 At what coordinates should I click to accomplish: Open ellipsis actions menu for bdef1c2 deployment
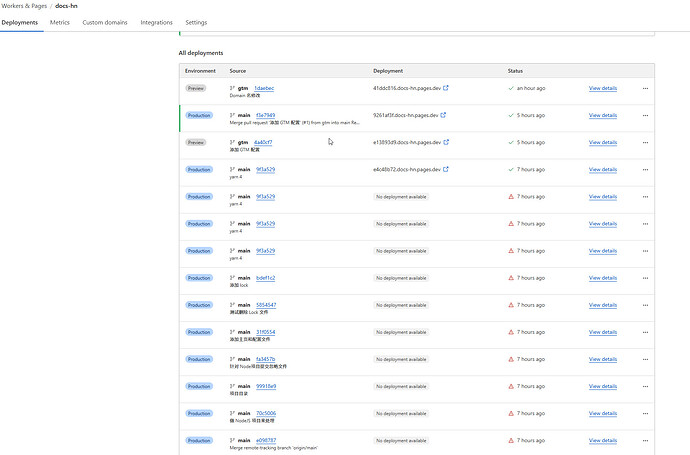(x=645, y=278)
